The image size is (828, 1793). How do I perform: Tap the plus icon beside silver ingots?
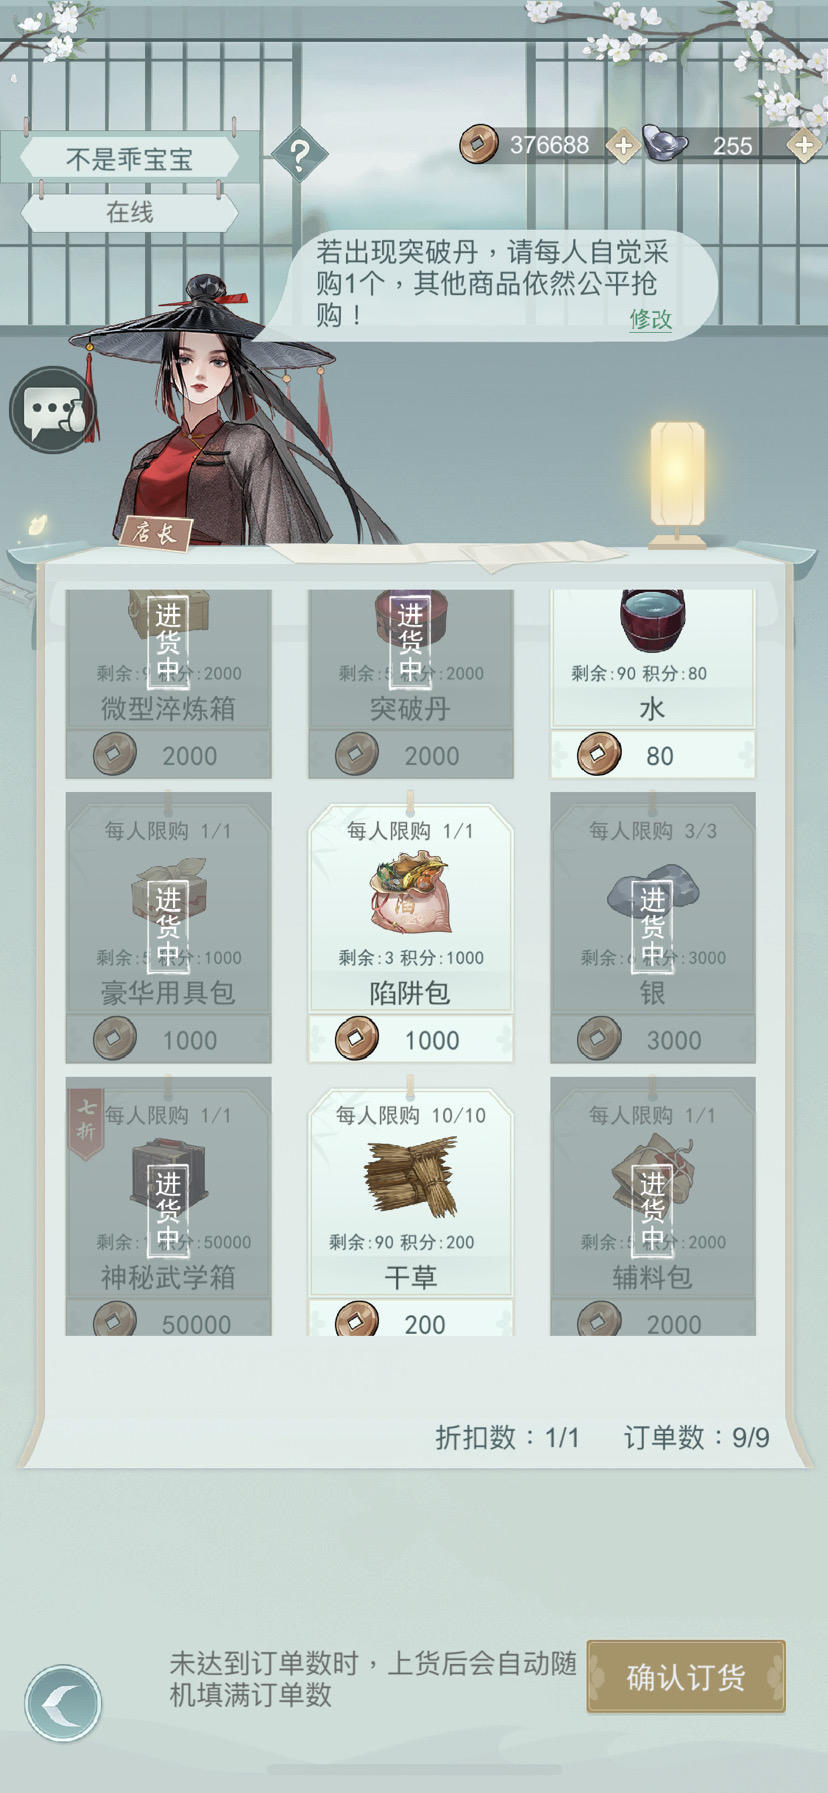point(804,146)
